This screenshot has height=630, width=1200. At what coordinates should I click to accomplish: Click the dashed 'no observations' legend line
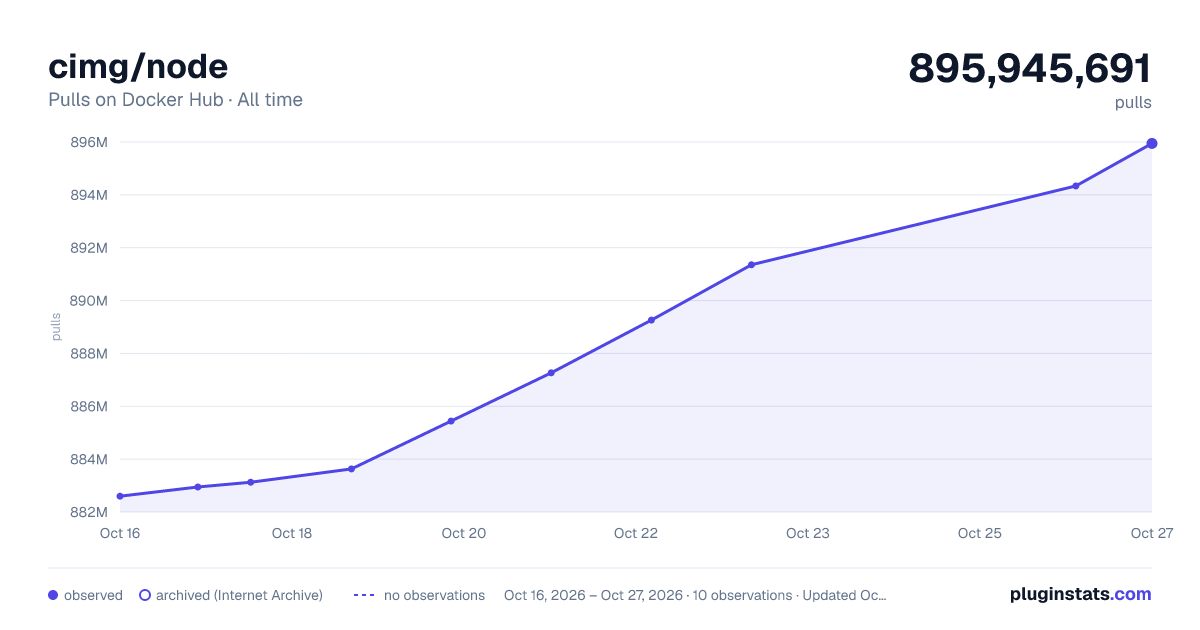coord(364,595)
